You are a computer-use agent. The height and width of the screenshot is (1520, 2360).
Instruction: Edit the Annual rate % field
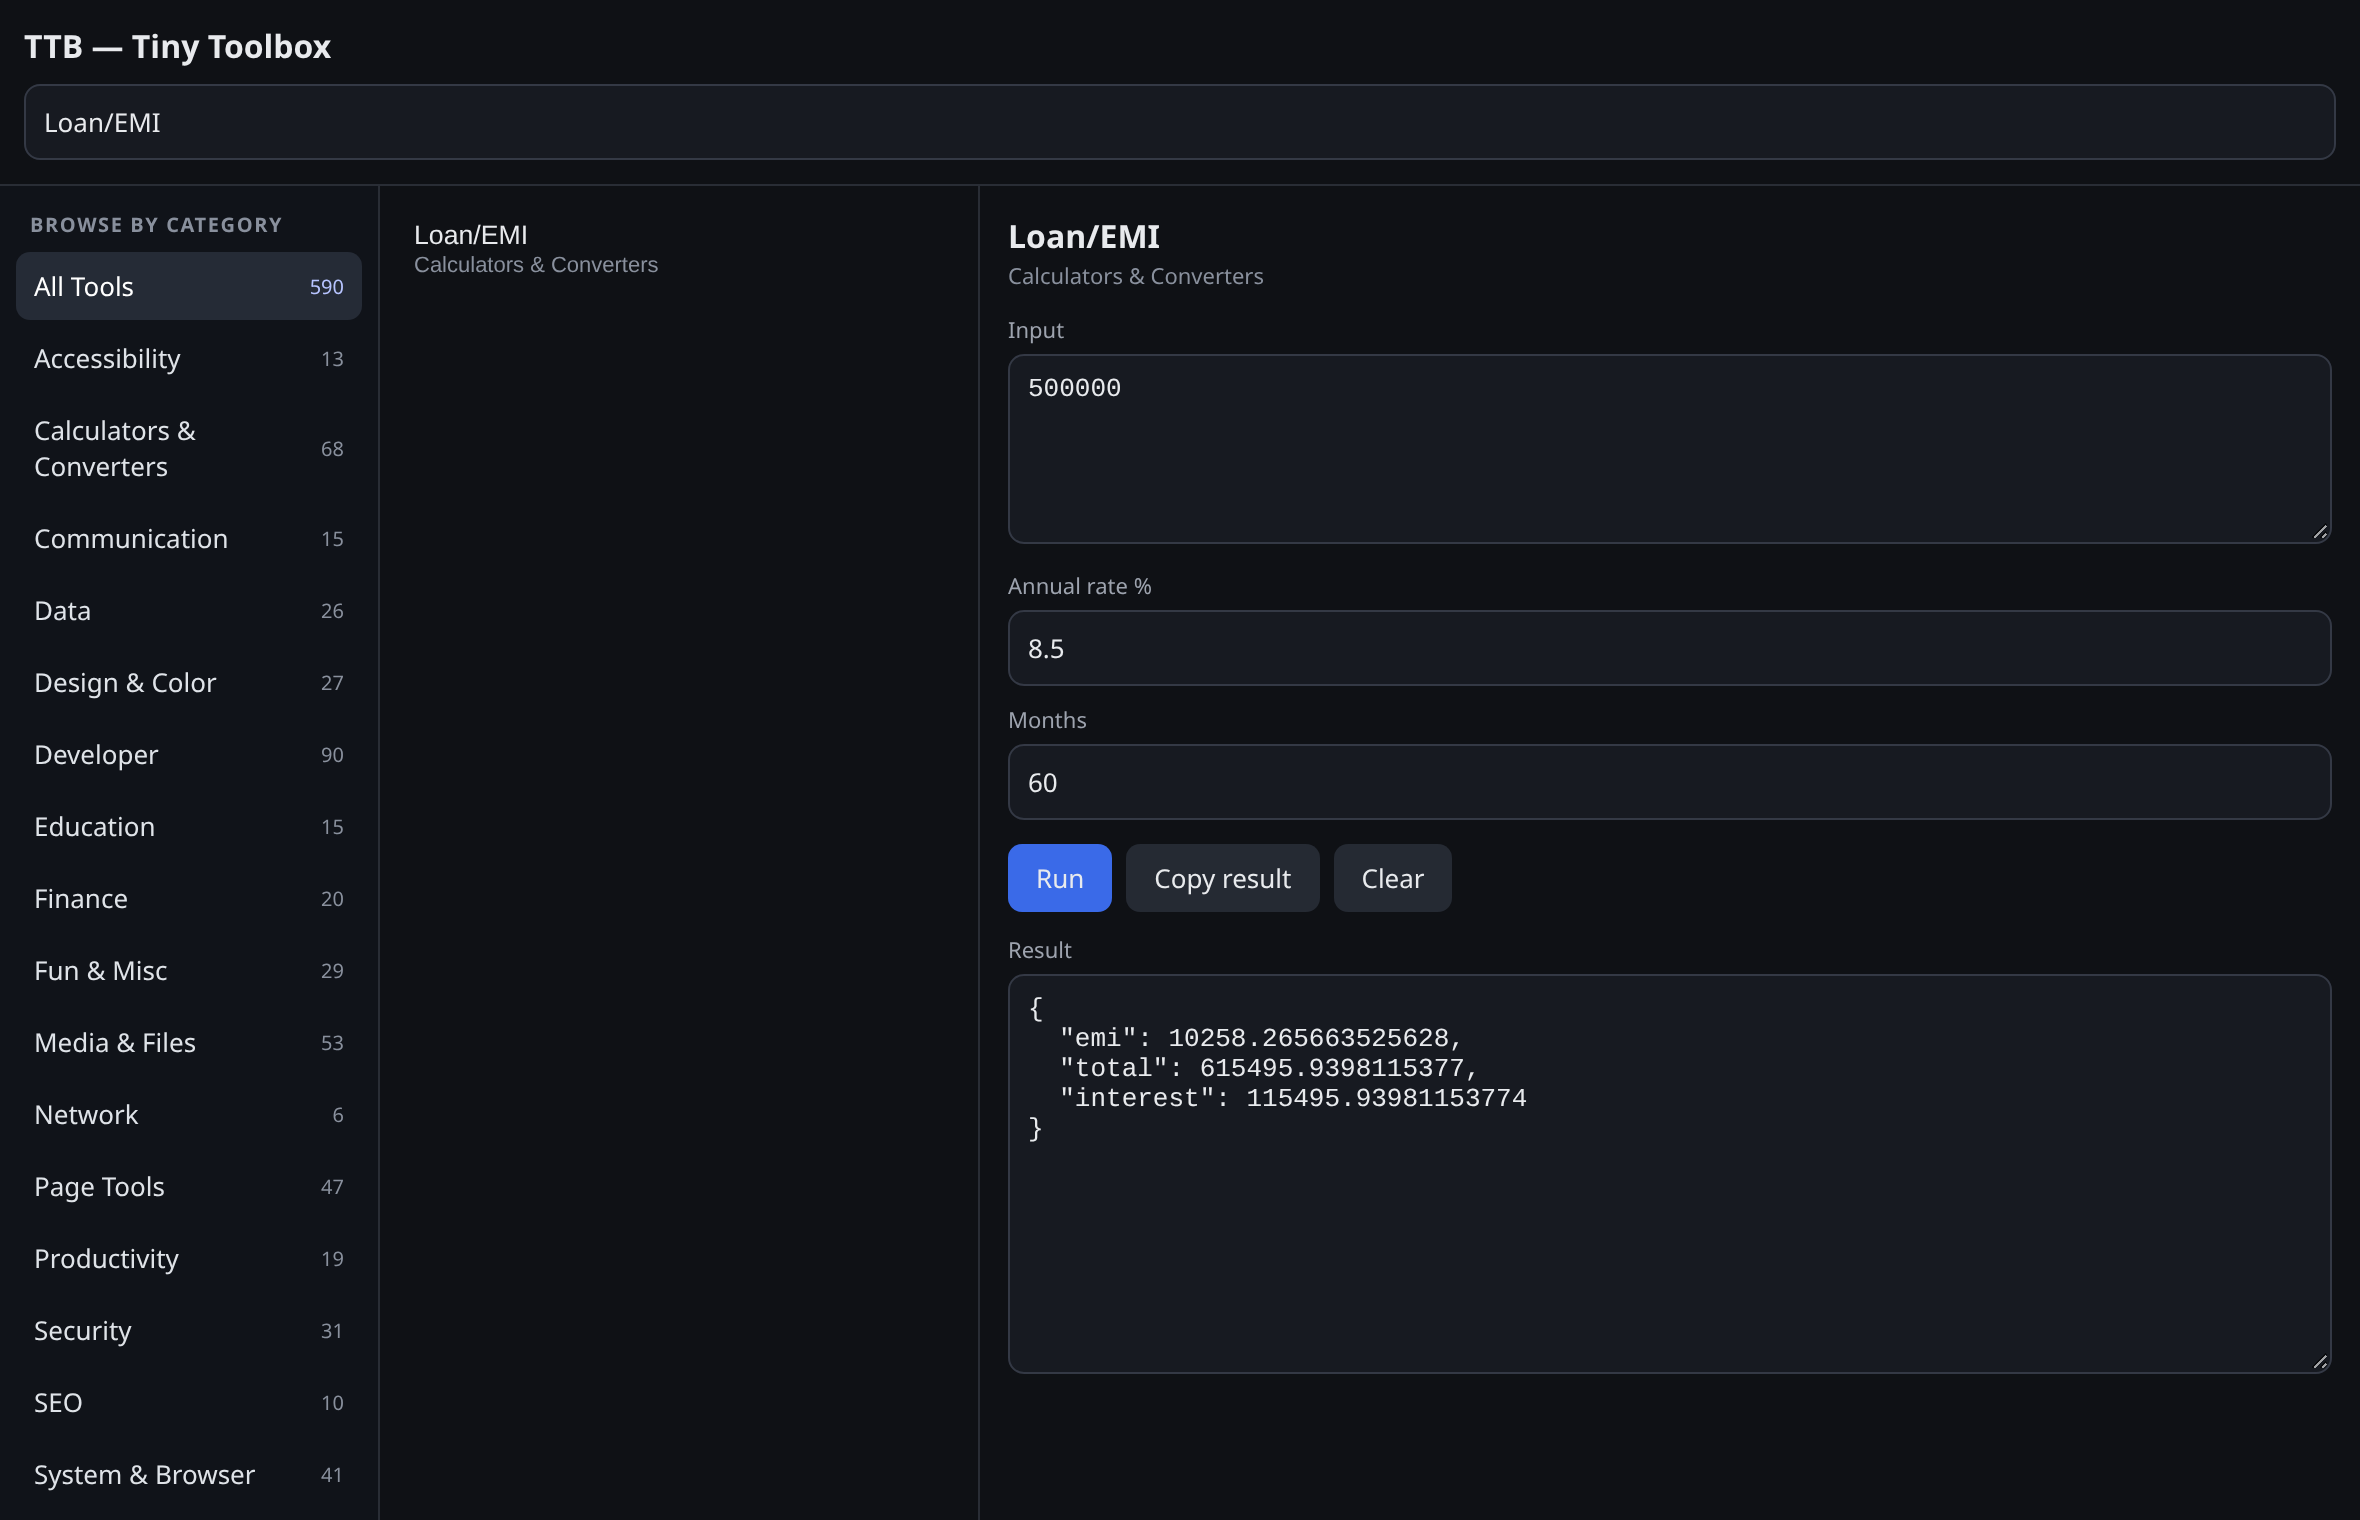[1669, 648]
